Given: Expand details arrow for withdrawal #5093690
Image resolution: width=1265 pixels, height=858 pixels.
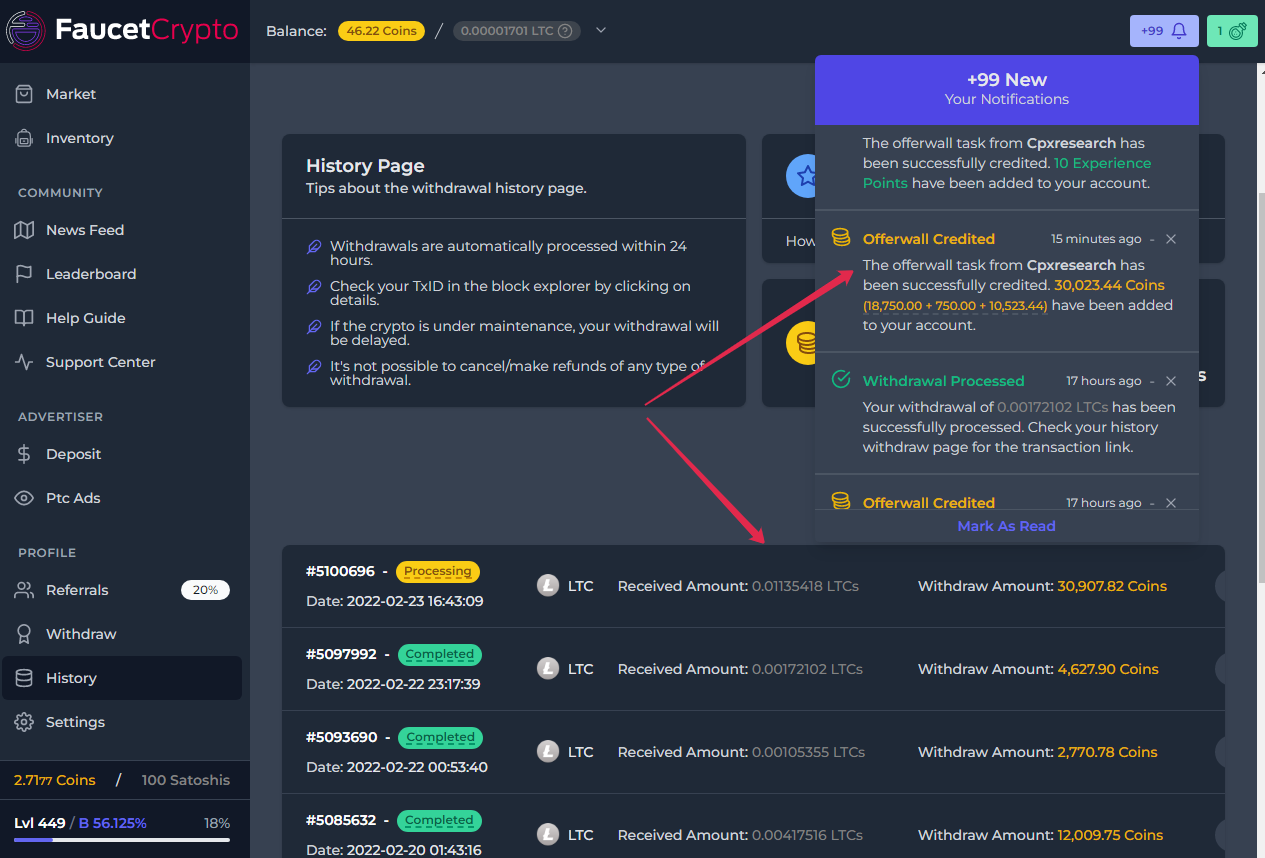Looking at the screenshot, I should coord(1220,752).
